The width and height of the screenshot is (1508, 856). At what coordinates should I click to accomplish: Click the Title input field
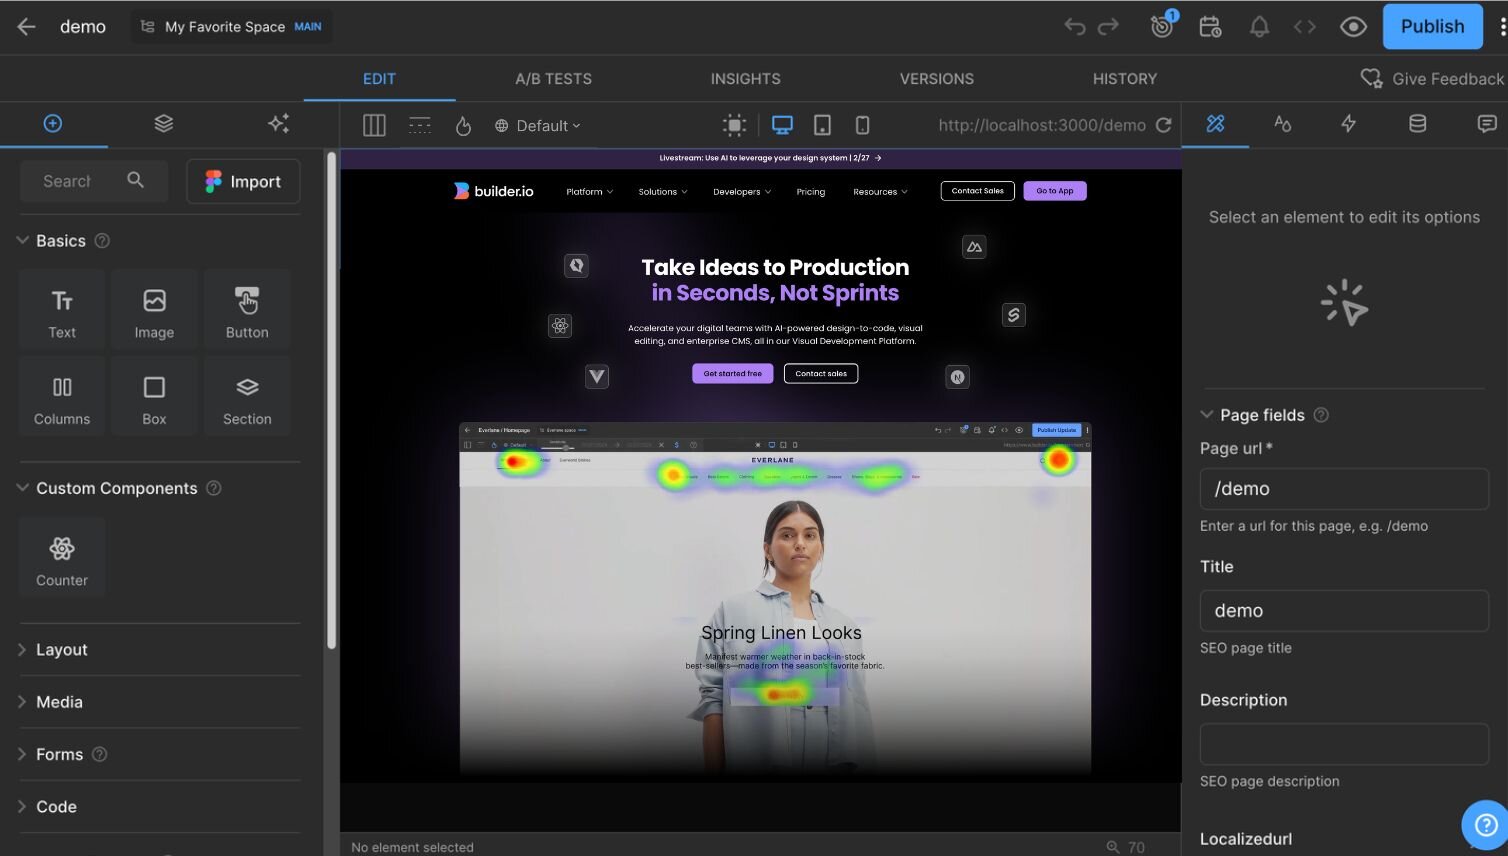(1344, 610)
